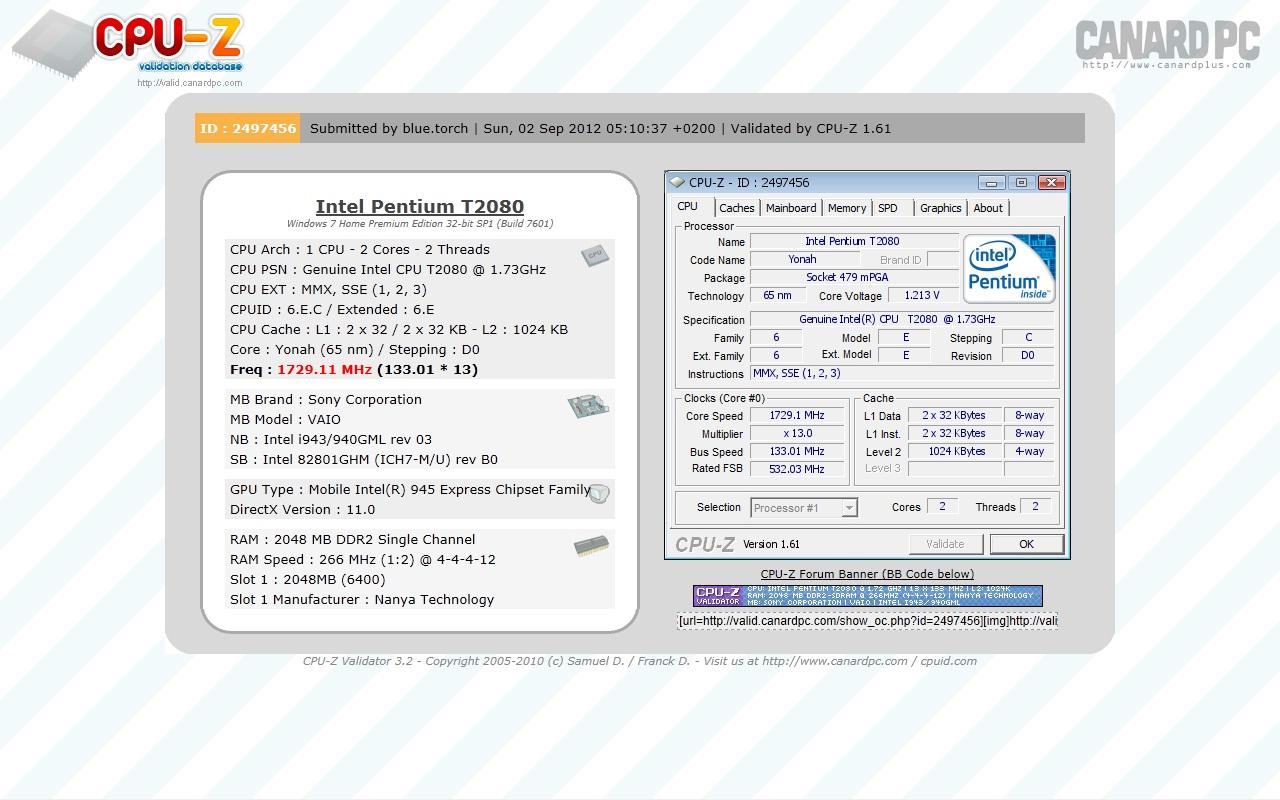Maximize the CPU-Z window

(1021, 182)
